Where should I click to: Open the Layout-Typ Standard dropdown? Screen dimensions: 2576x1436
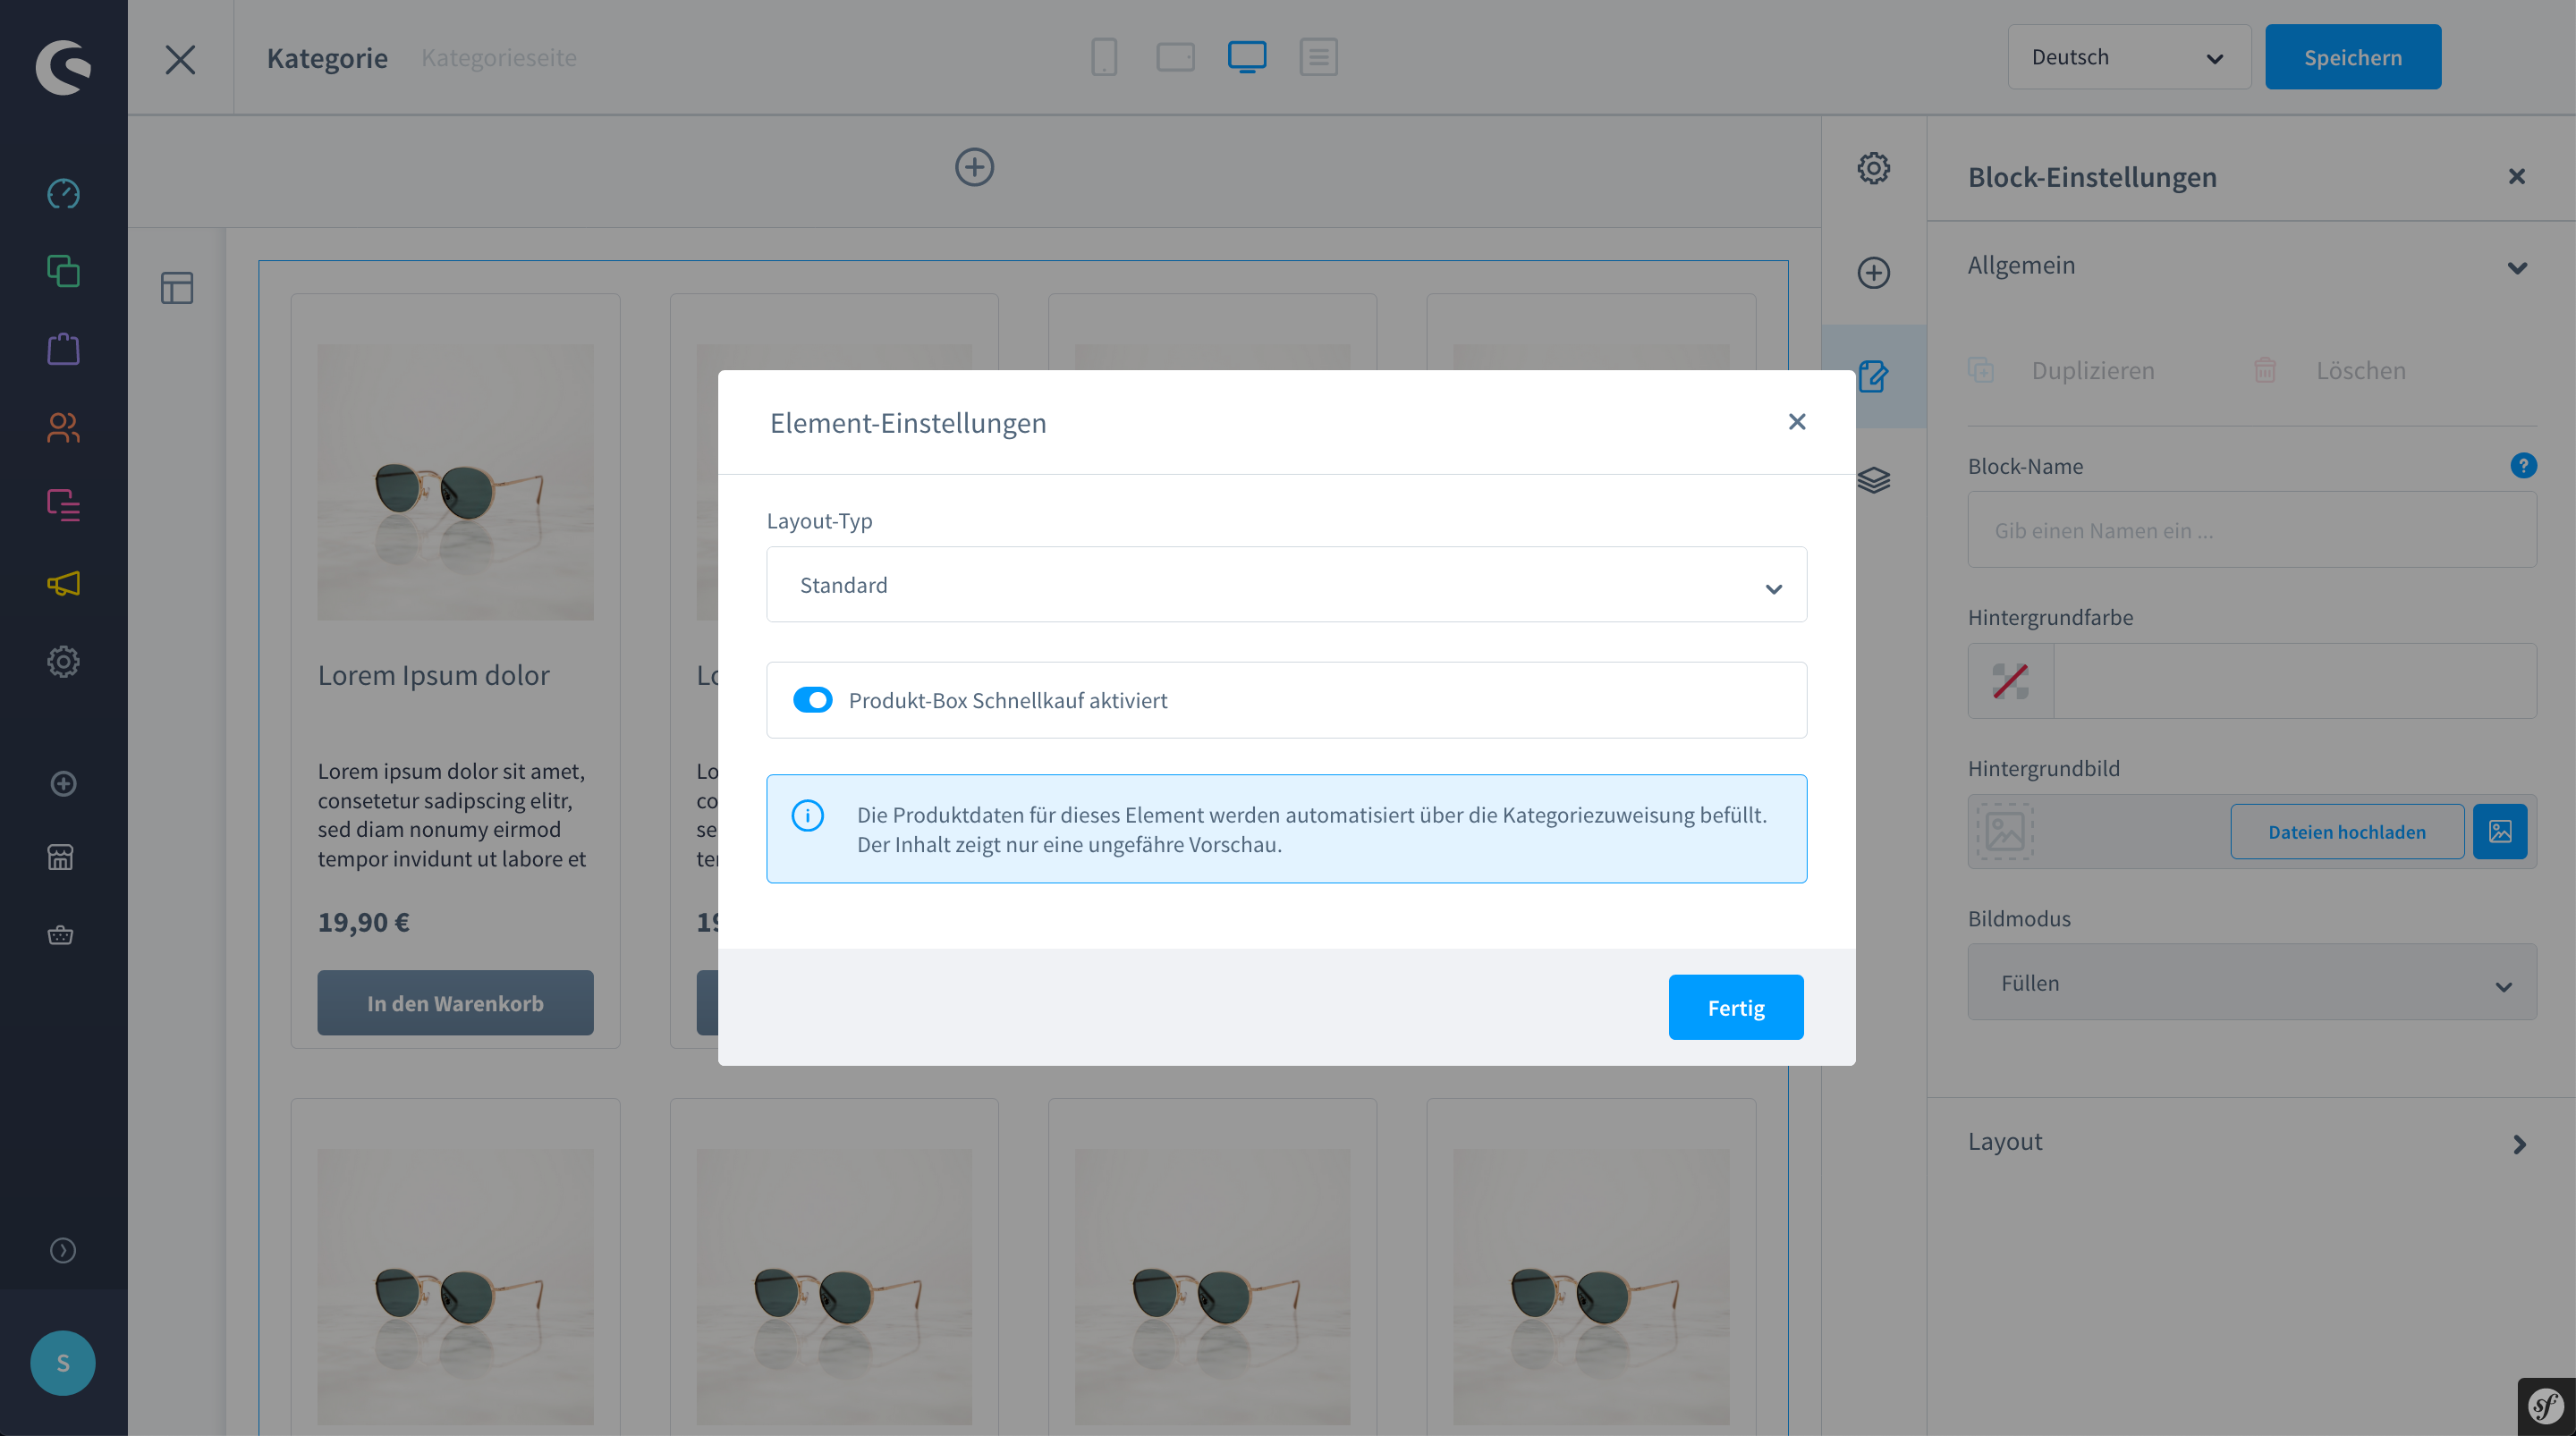coord(1286,585)
